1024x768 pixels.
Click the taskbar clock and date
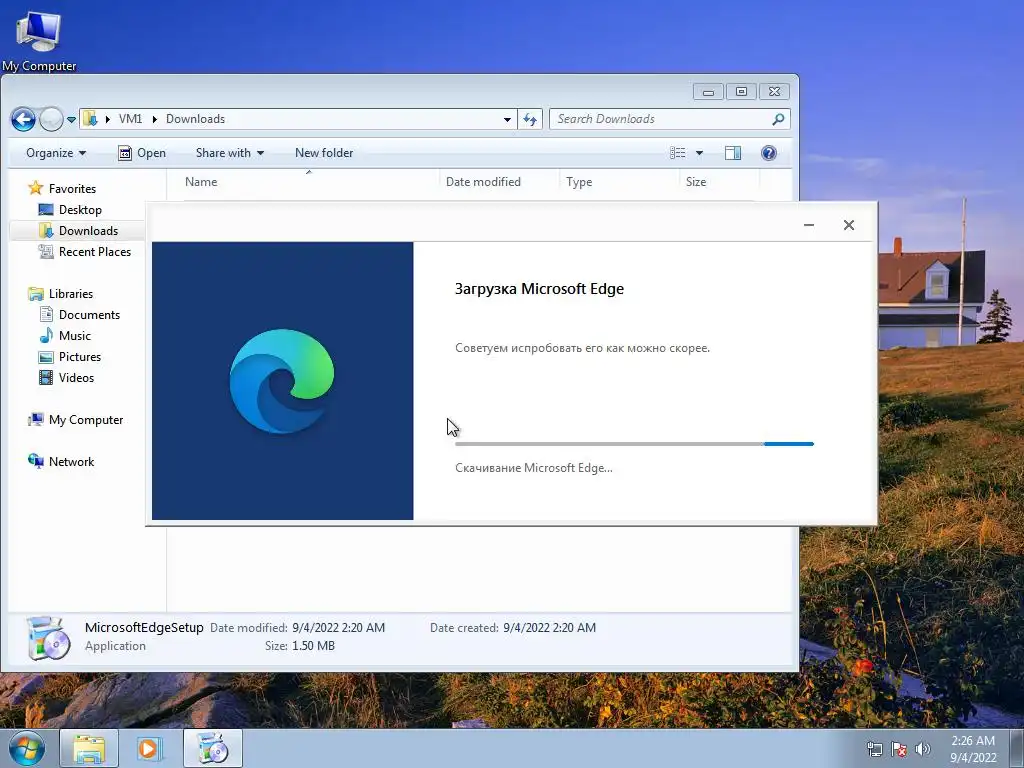[973, 749]
